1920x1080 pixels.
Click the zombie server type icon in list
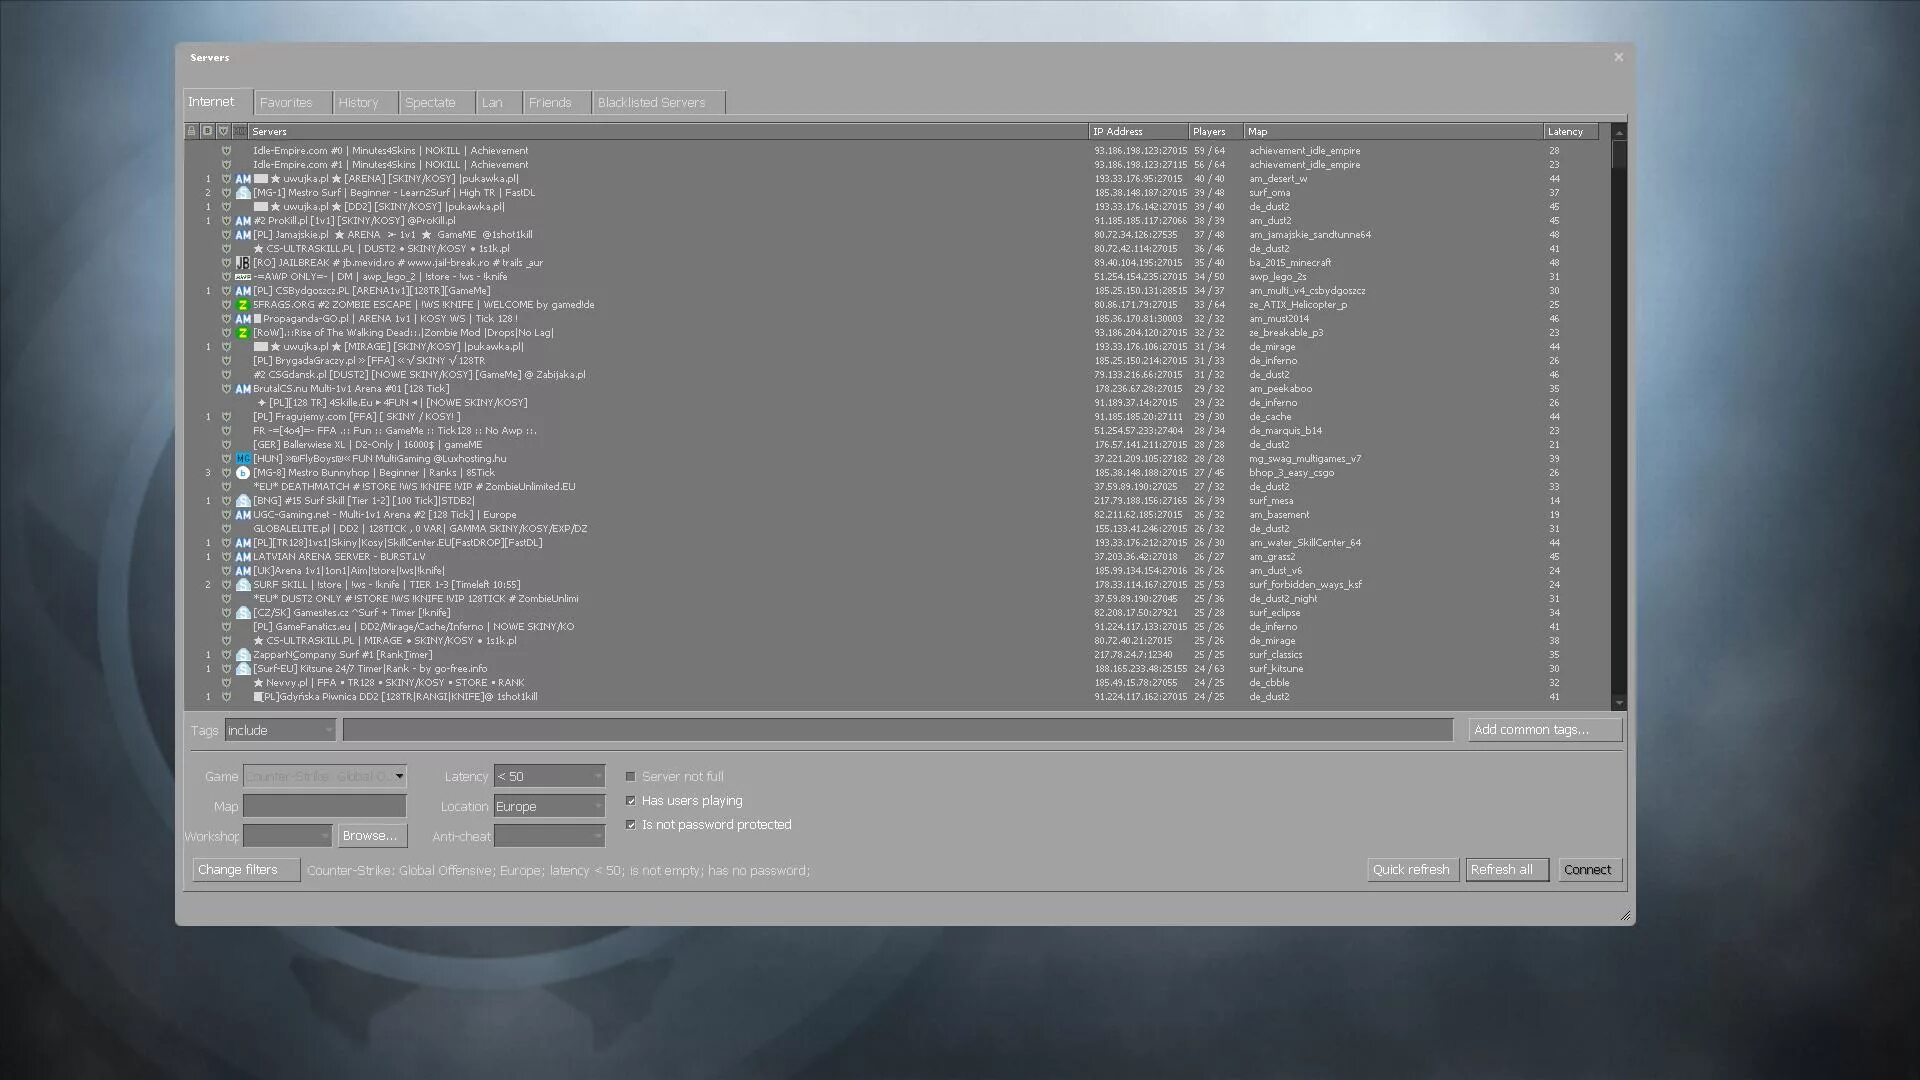point(243,305)
